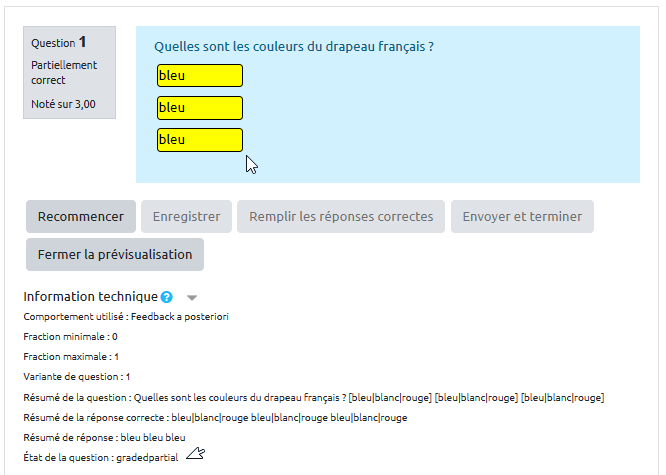666x475 pixels.
Task: Click the 'Variante de question : 1' line
Action: tap(76, 377)
